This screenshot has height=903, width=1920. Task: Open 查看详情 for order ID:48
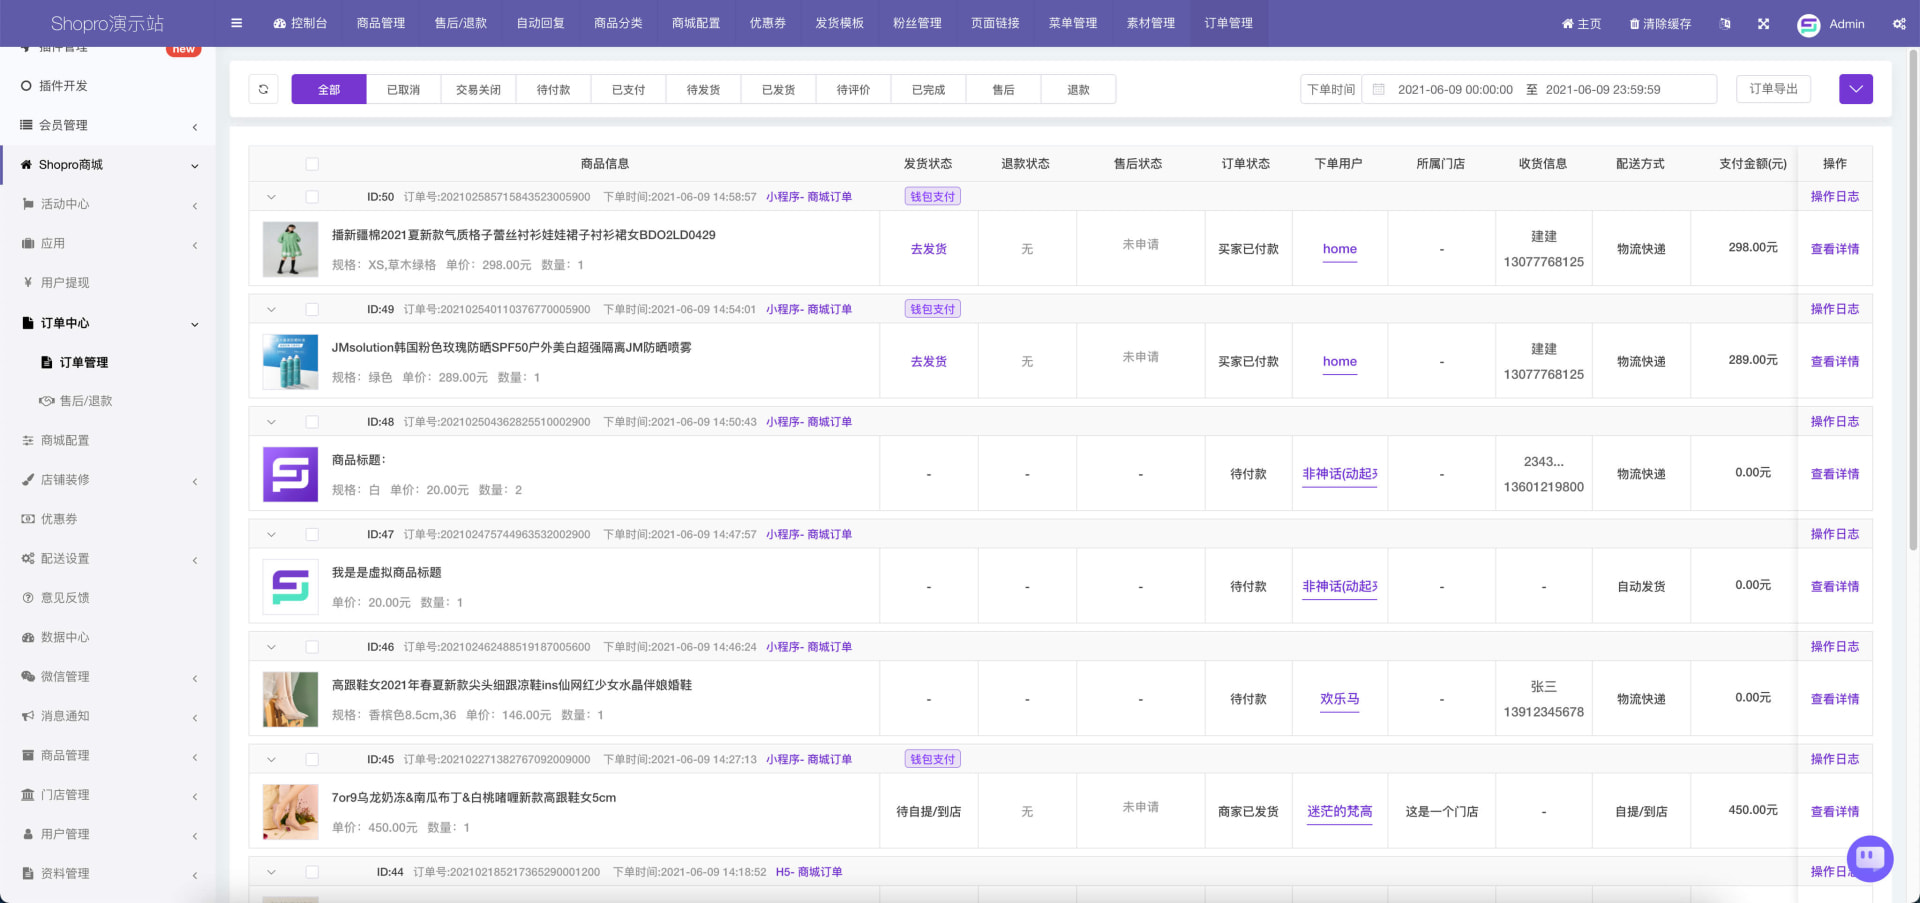(1835, 474)
